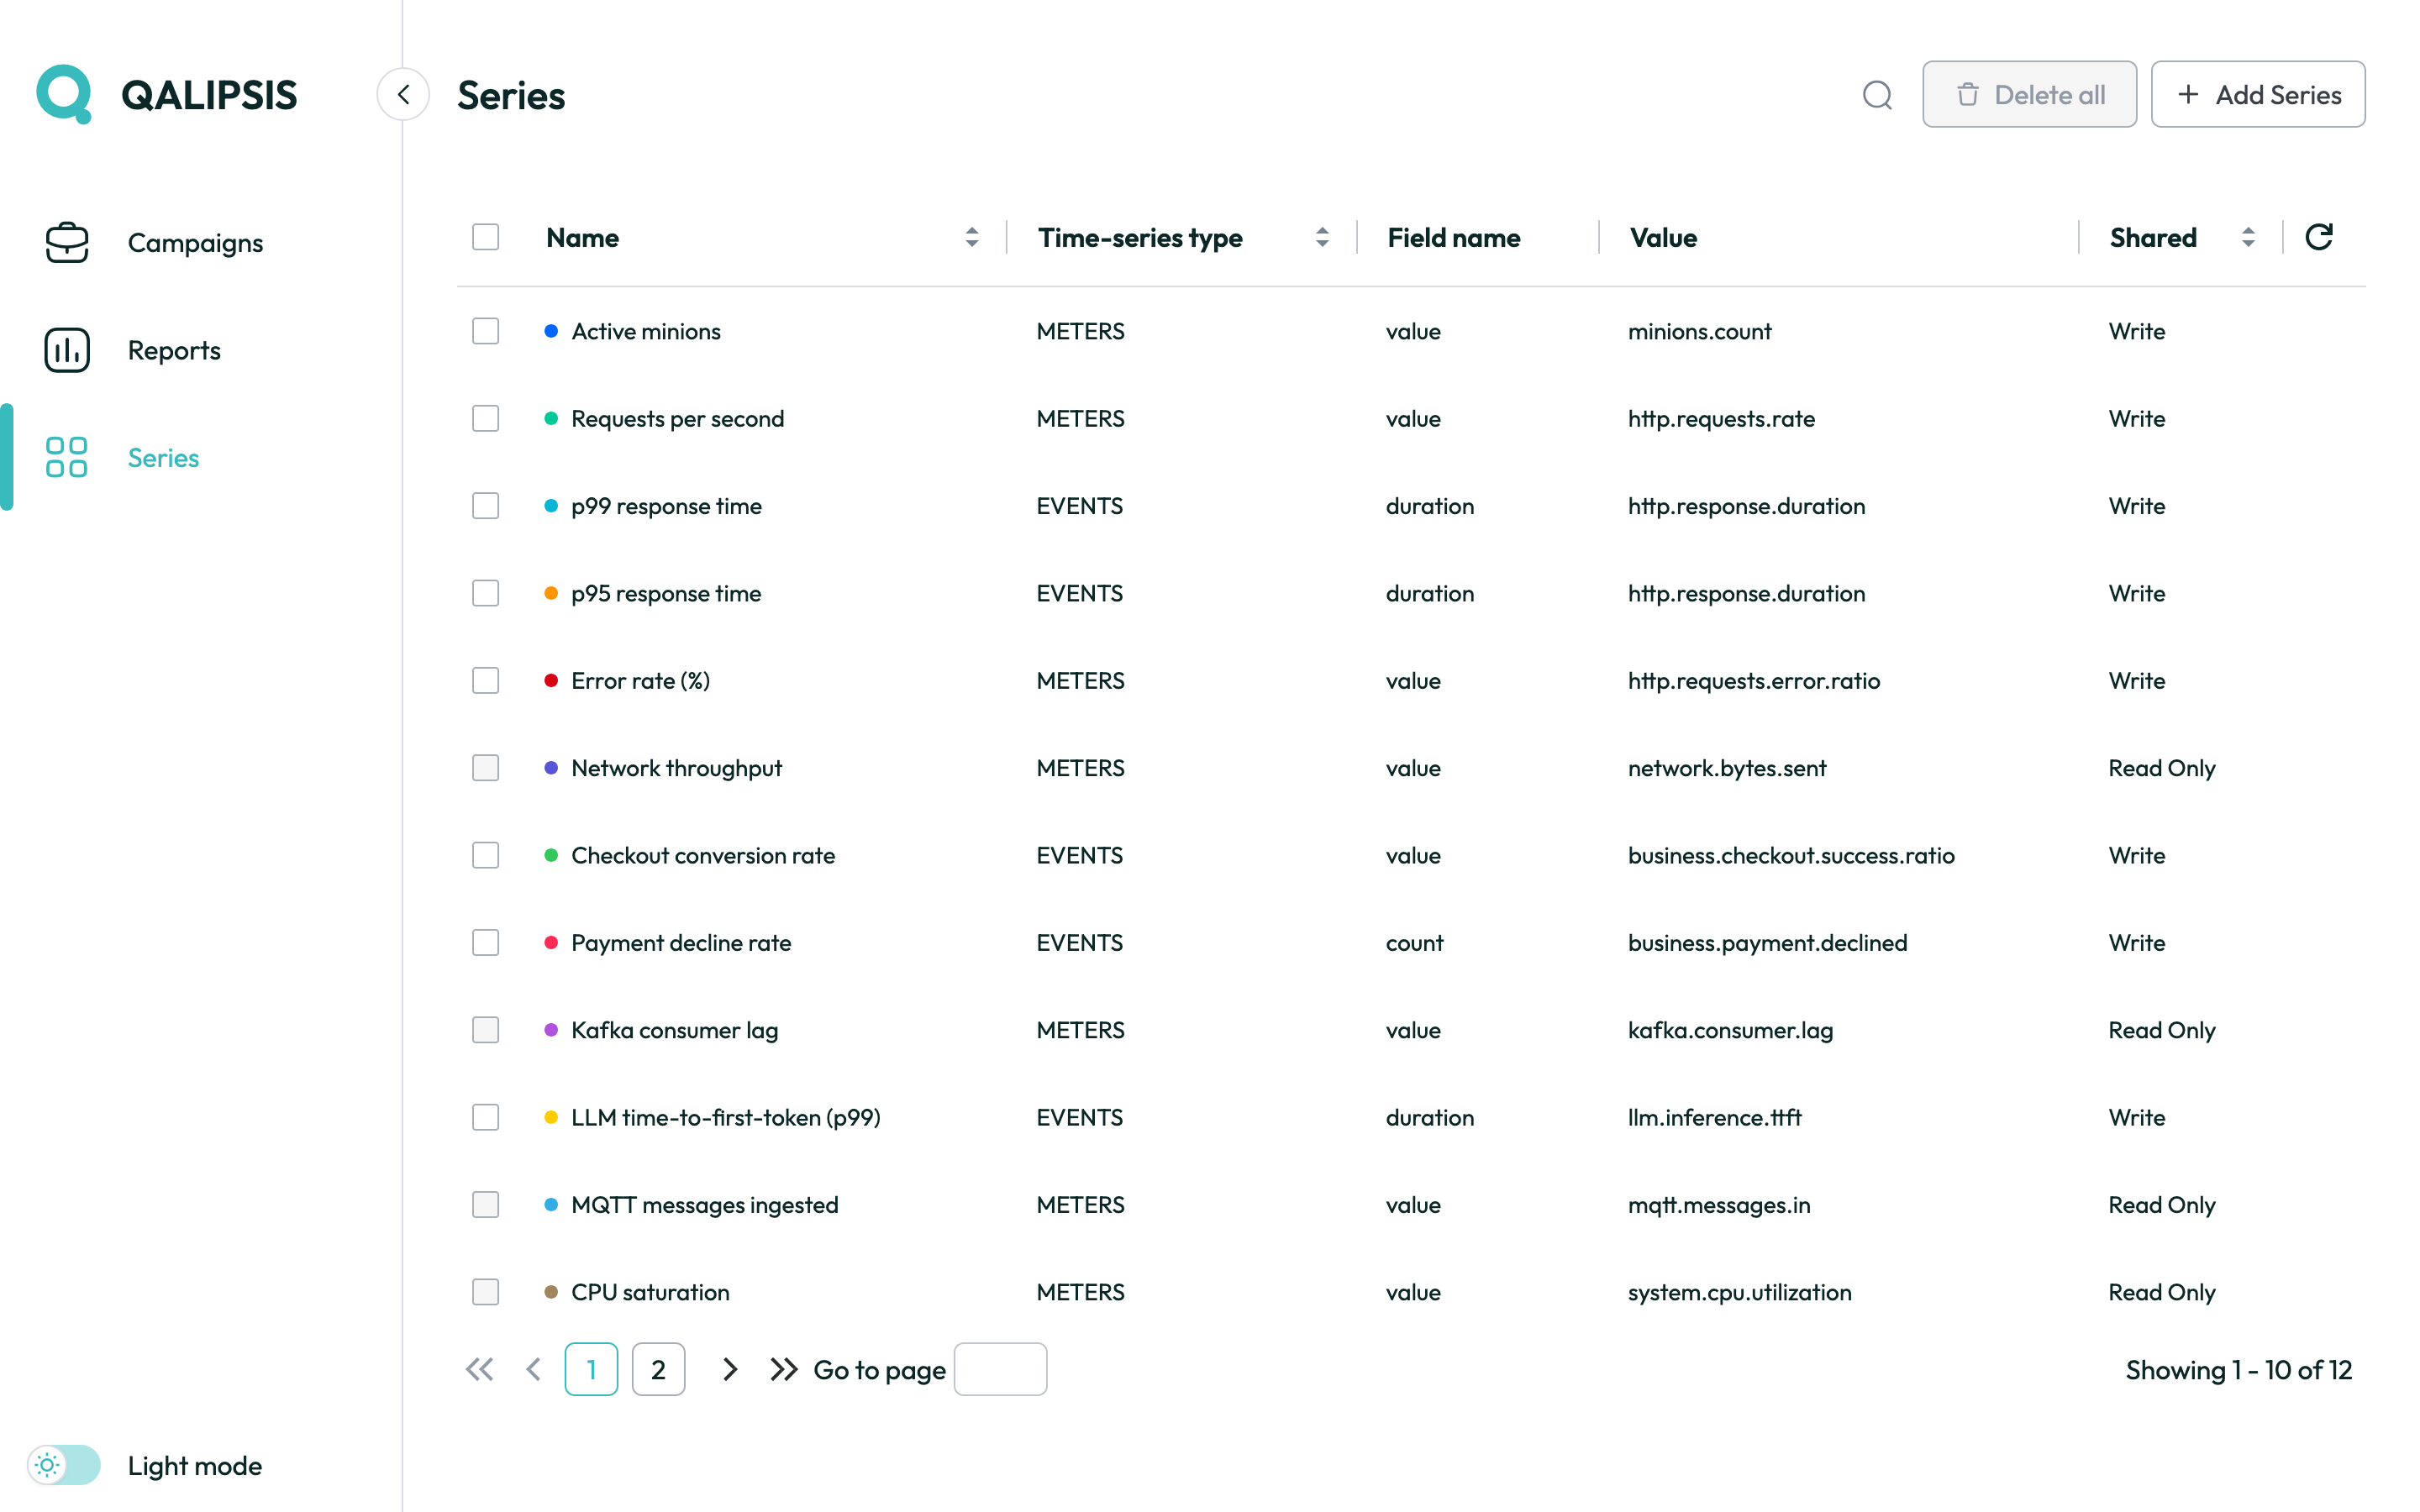Click the Network throughput indigo dot
This screenshot has width=2420, height=1512.
[x=550, y=768]
